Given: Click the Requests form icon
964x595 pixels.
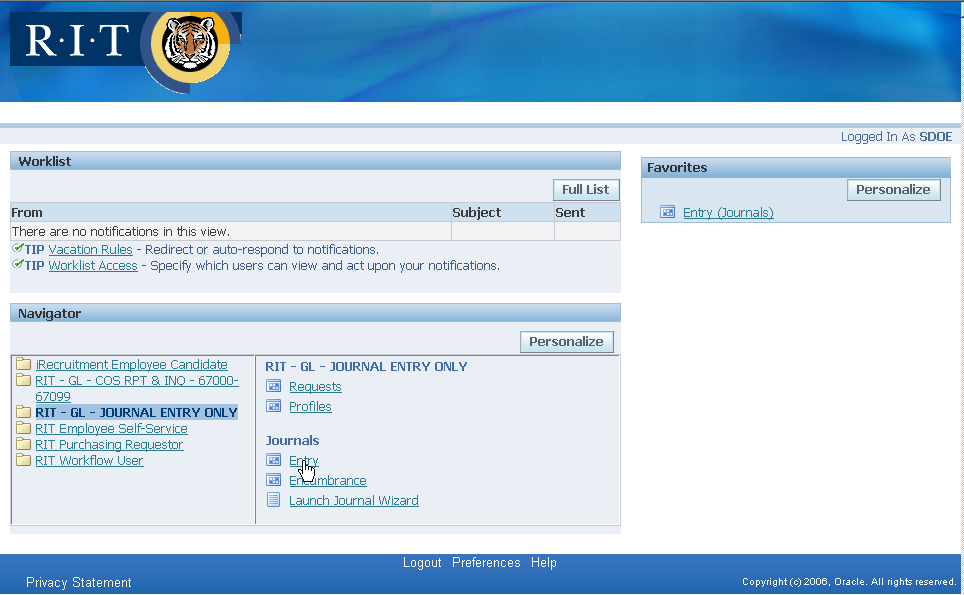Looking at the screenshot, I should (274, 387).
